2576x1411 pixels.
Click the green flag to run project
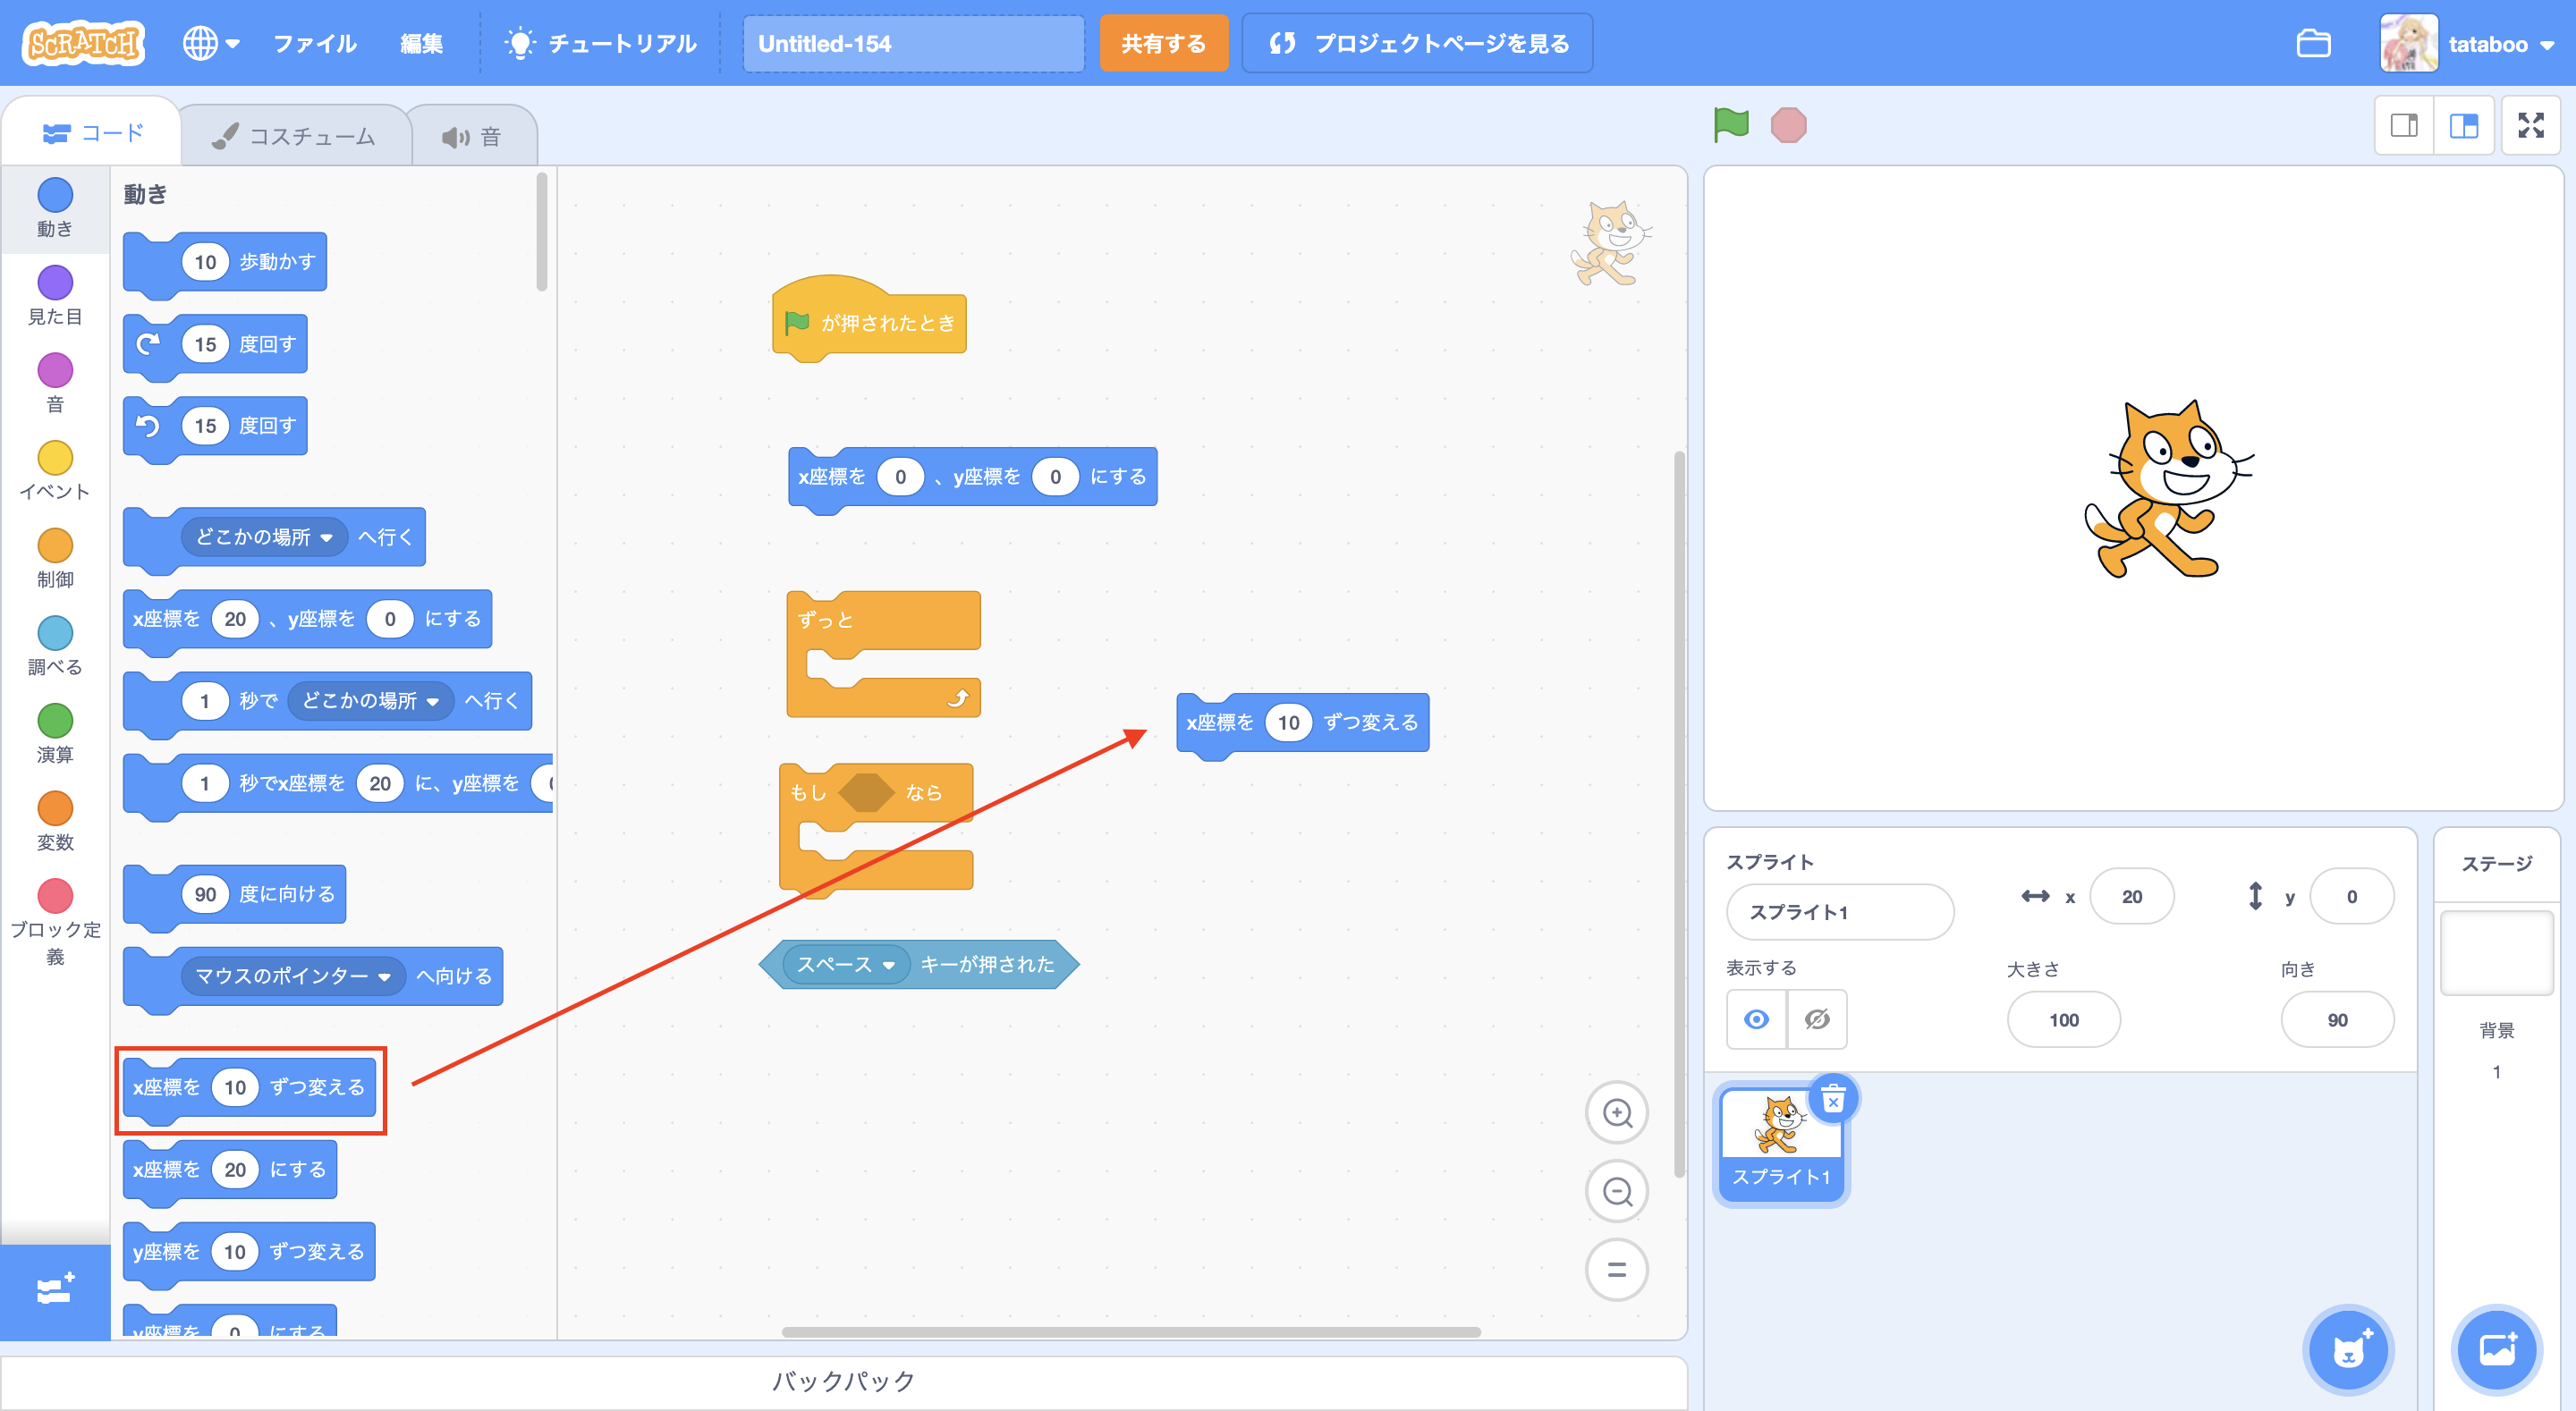tap(1731, 125)
